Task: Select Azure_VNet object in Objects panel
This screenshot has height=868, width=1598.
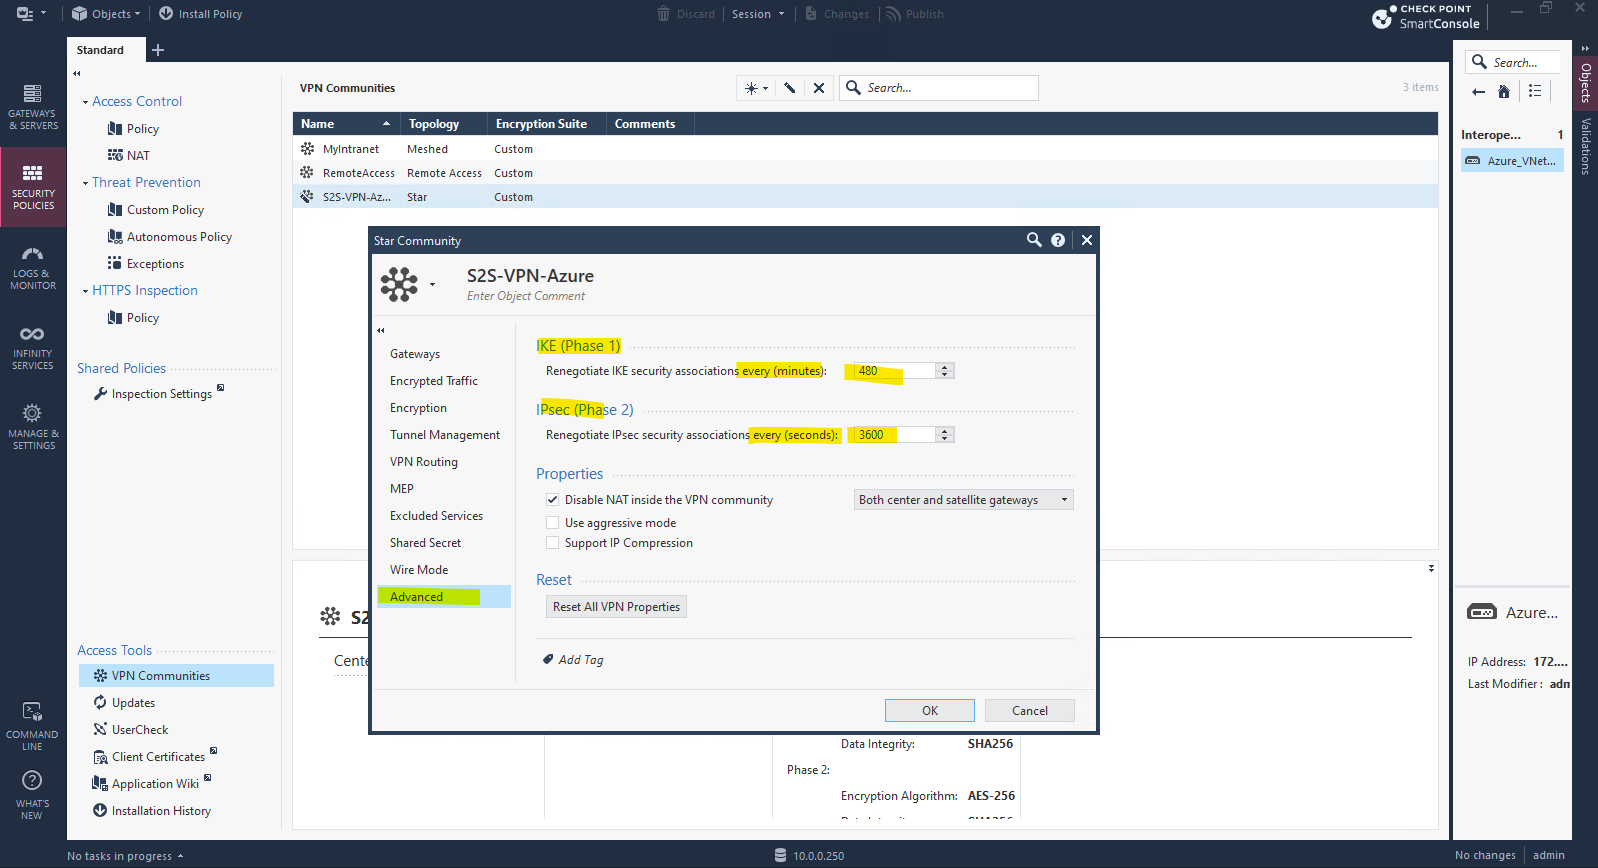Action: click(1512, 161)
